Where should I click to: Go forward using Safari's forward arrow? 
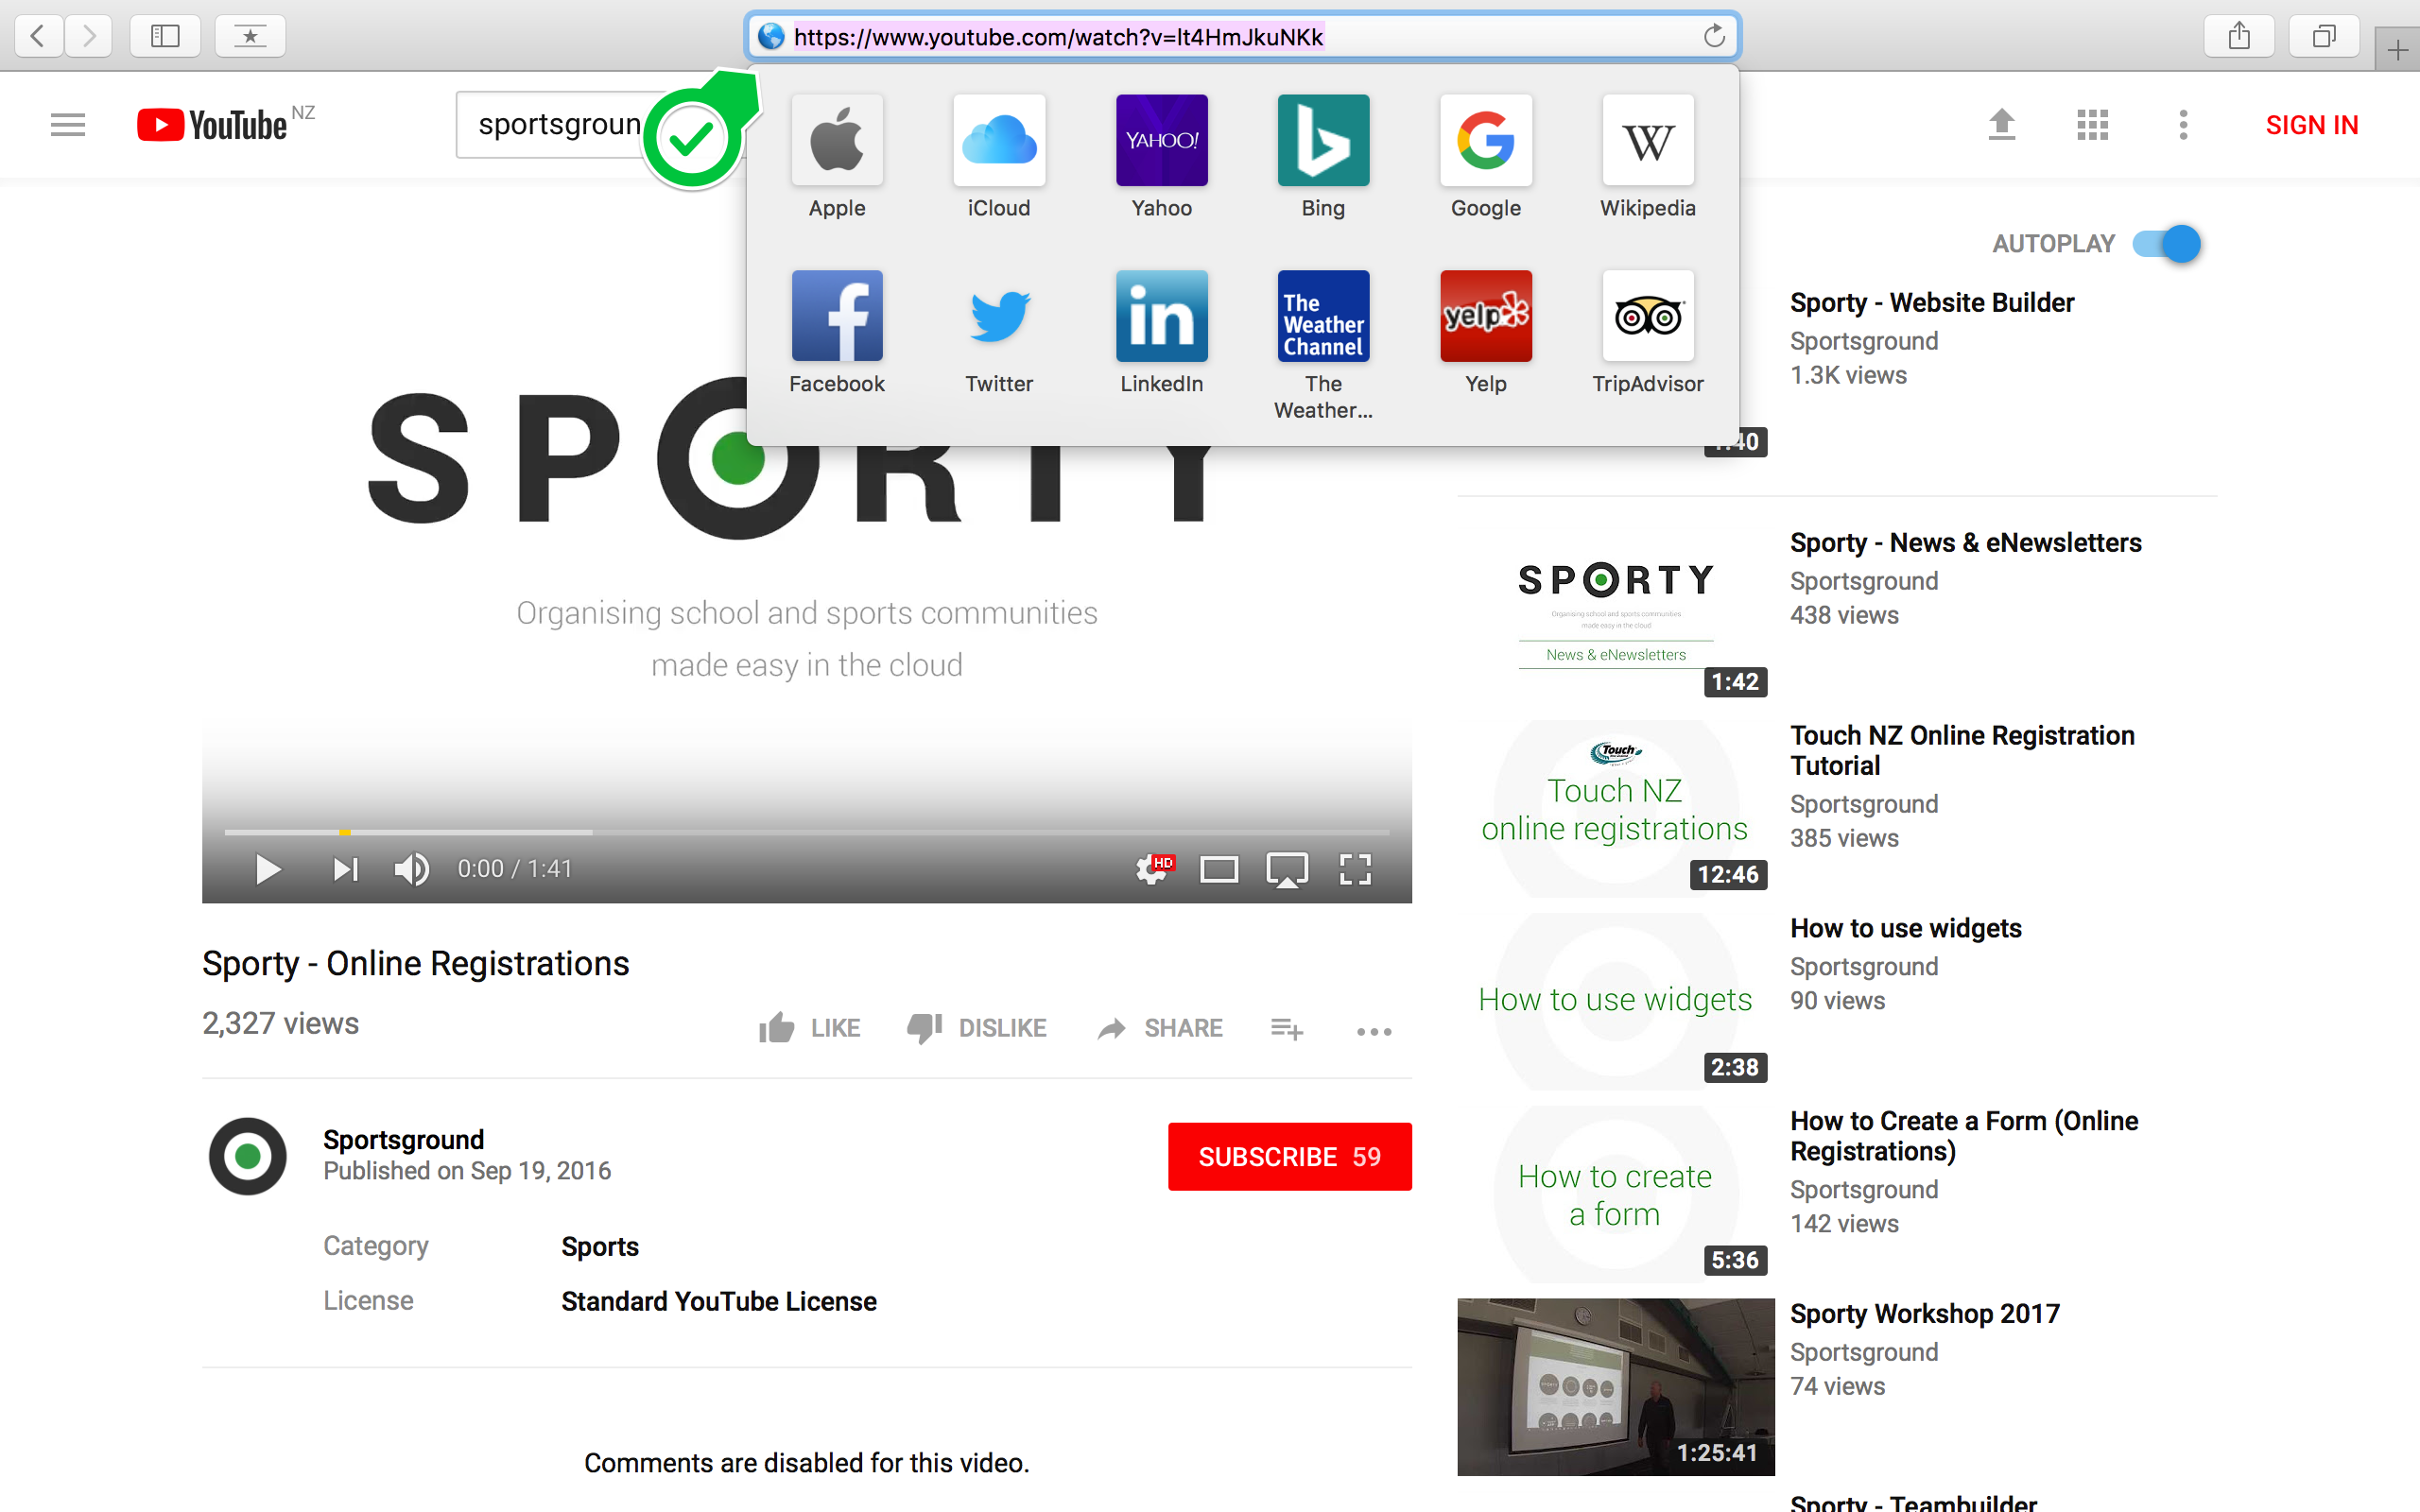[x=89, y=37]
